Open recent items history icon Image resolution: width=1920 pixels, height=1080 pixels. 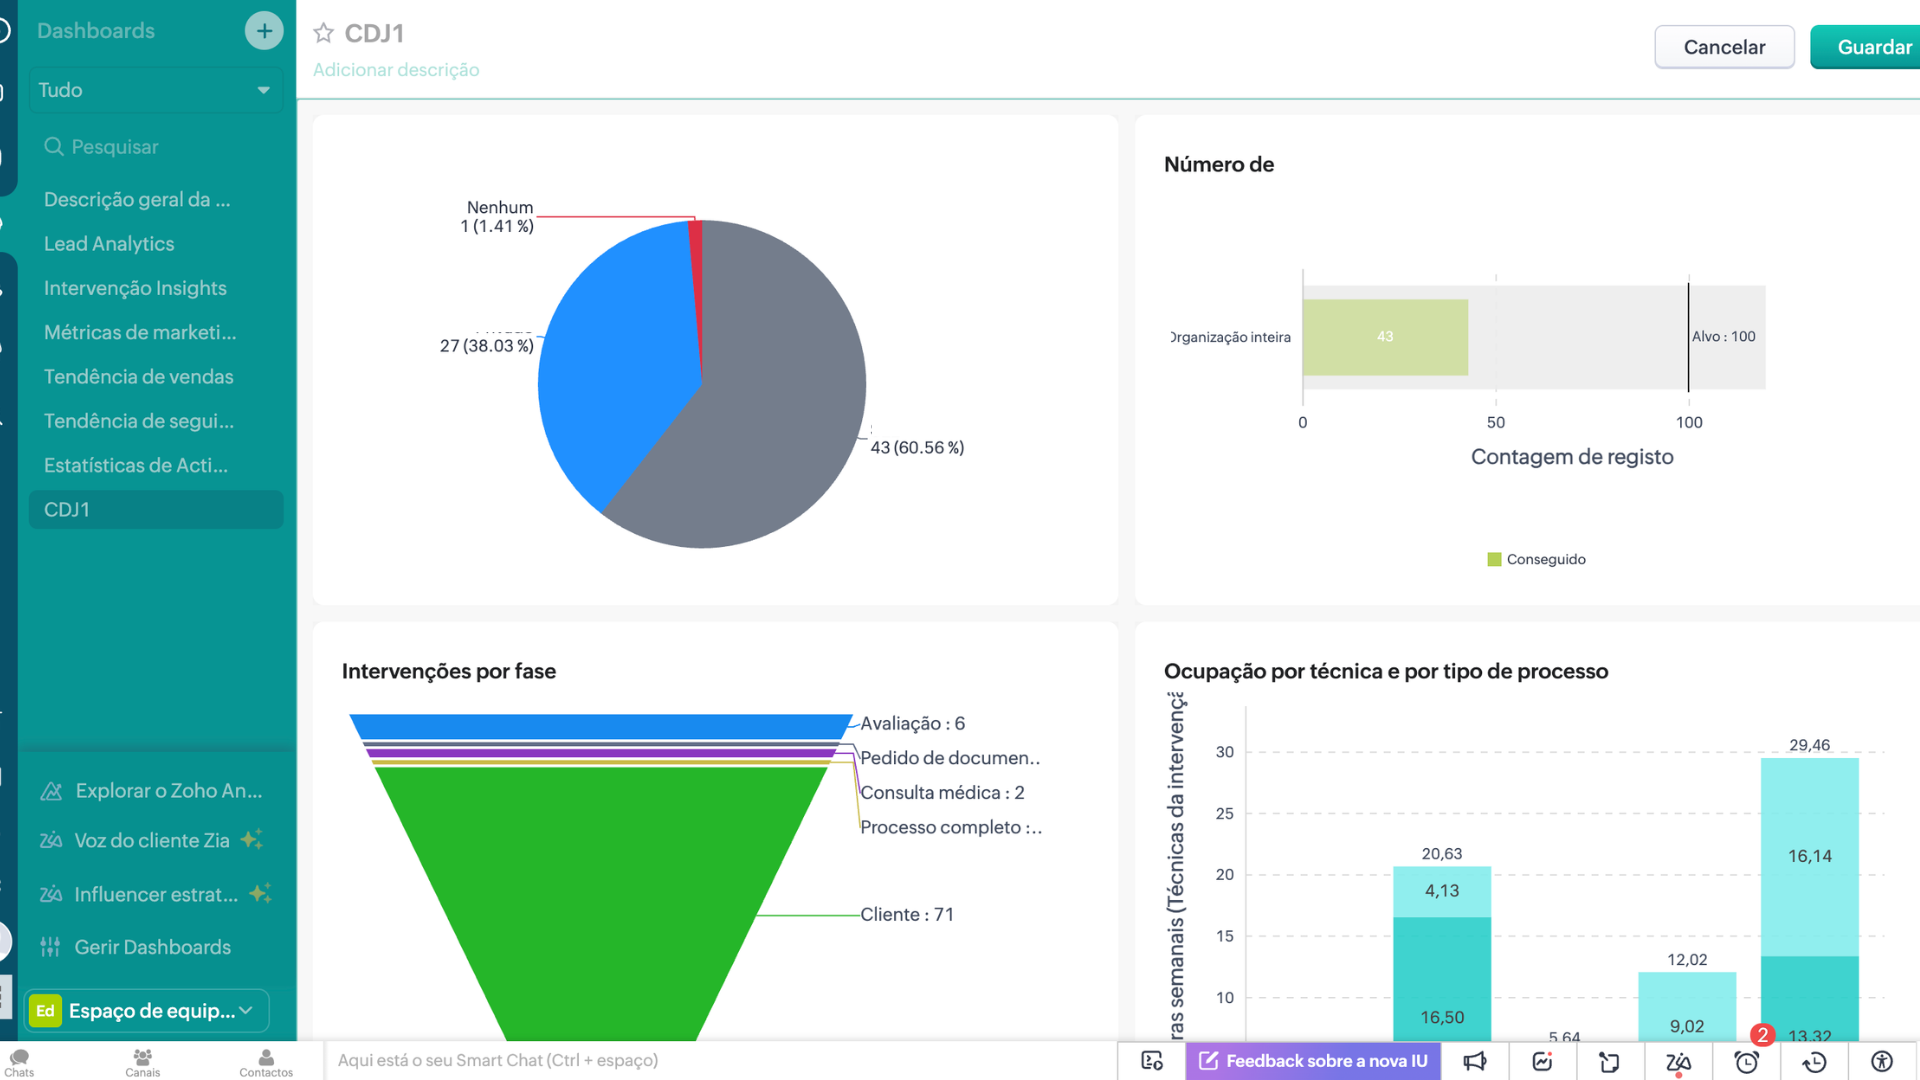[x=1814, y=1061]
